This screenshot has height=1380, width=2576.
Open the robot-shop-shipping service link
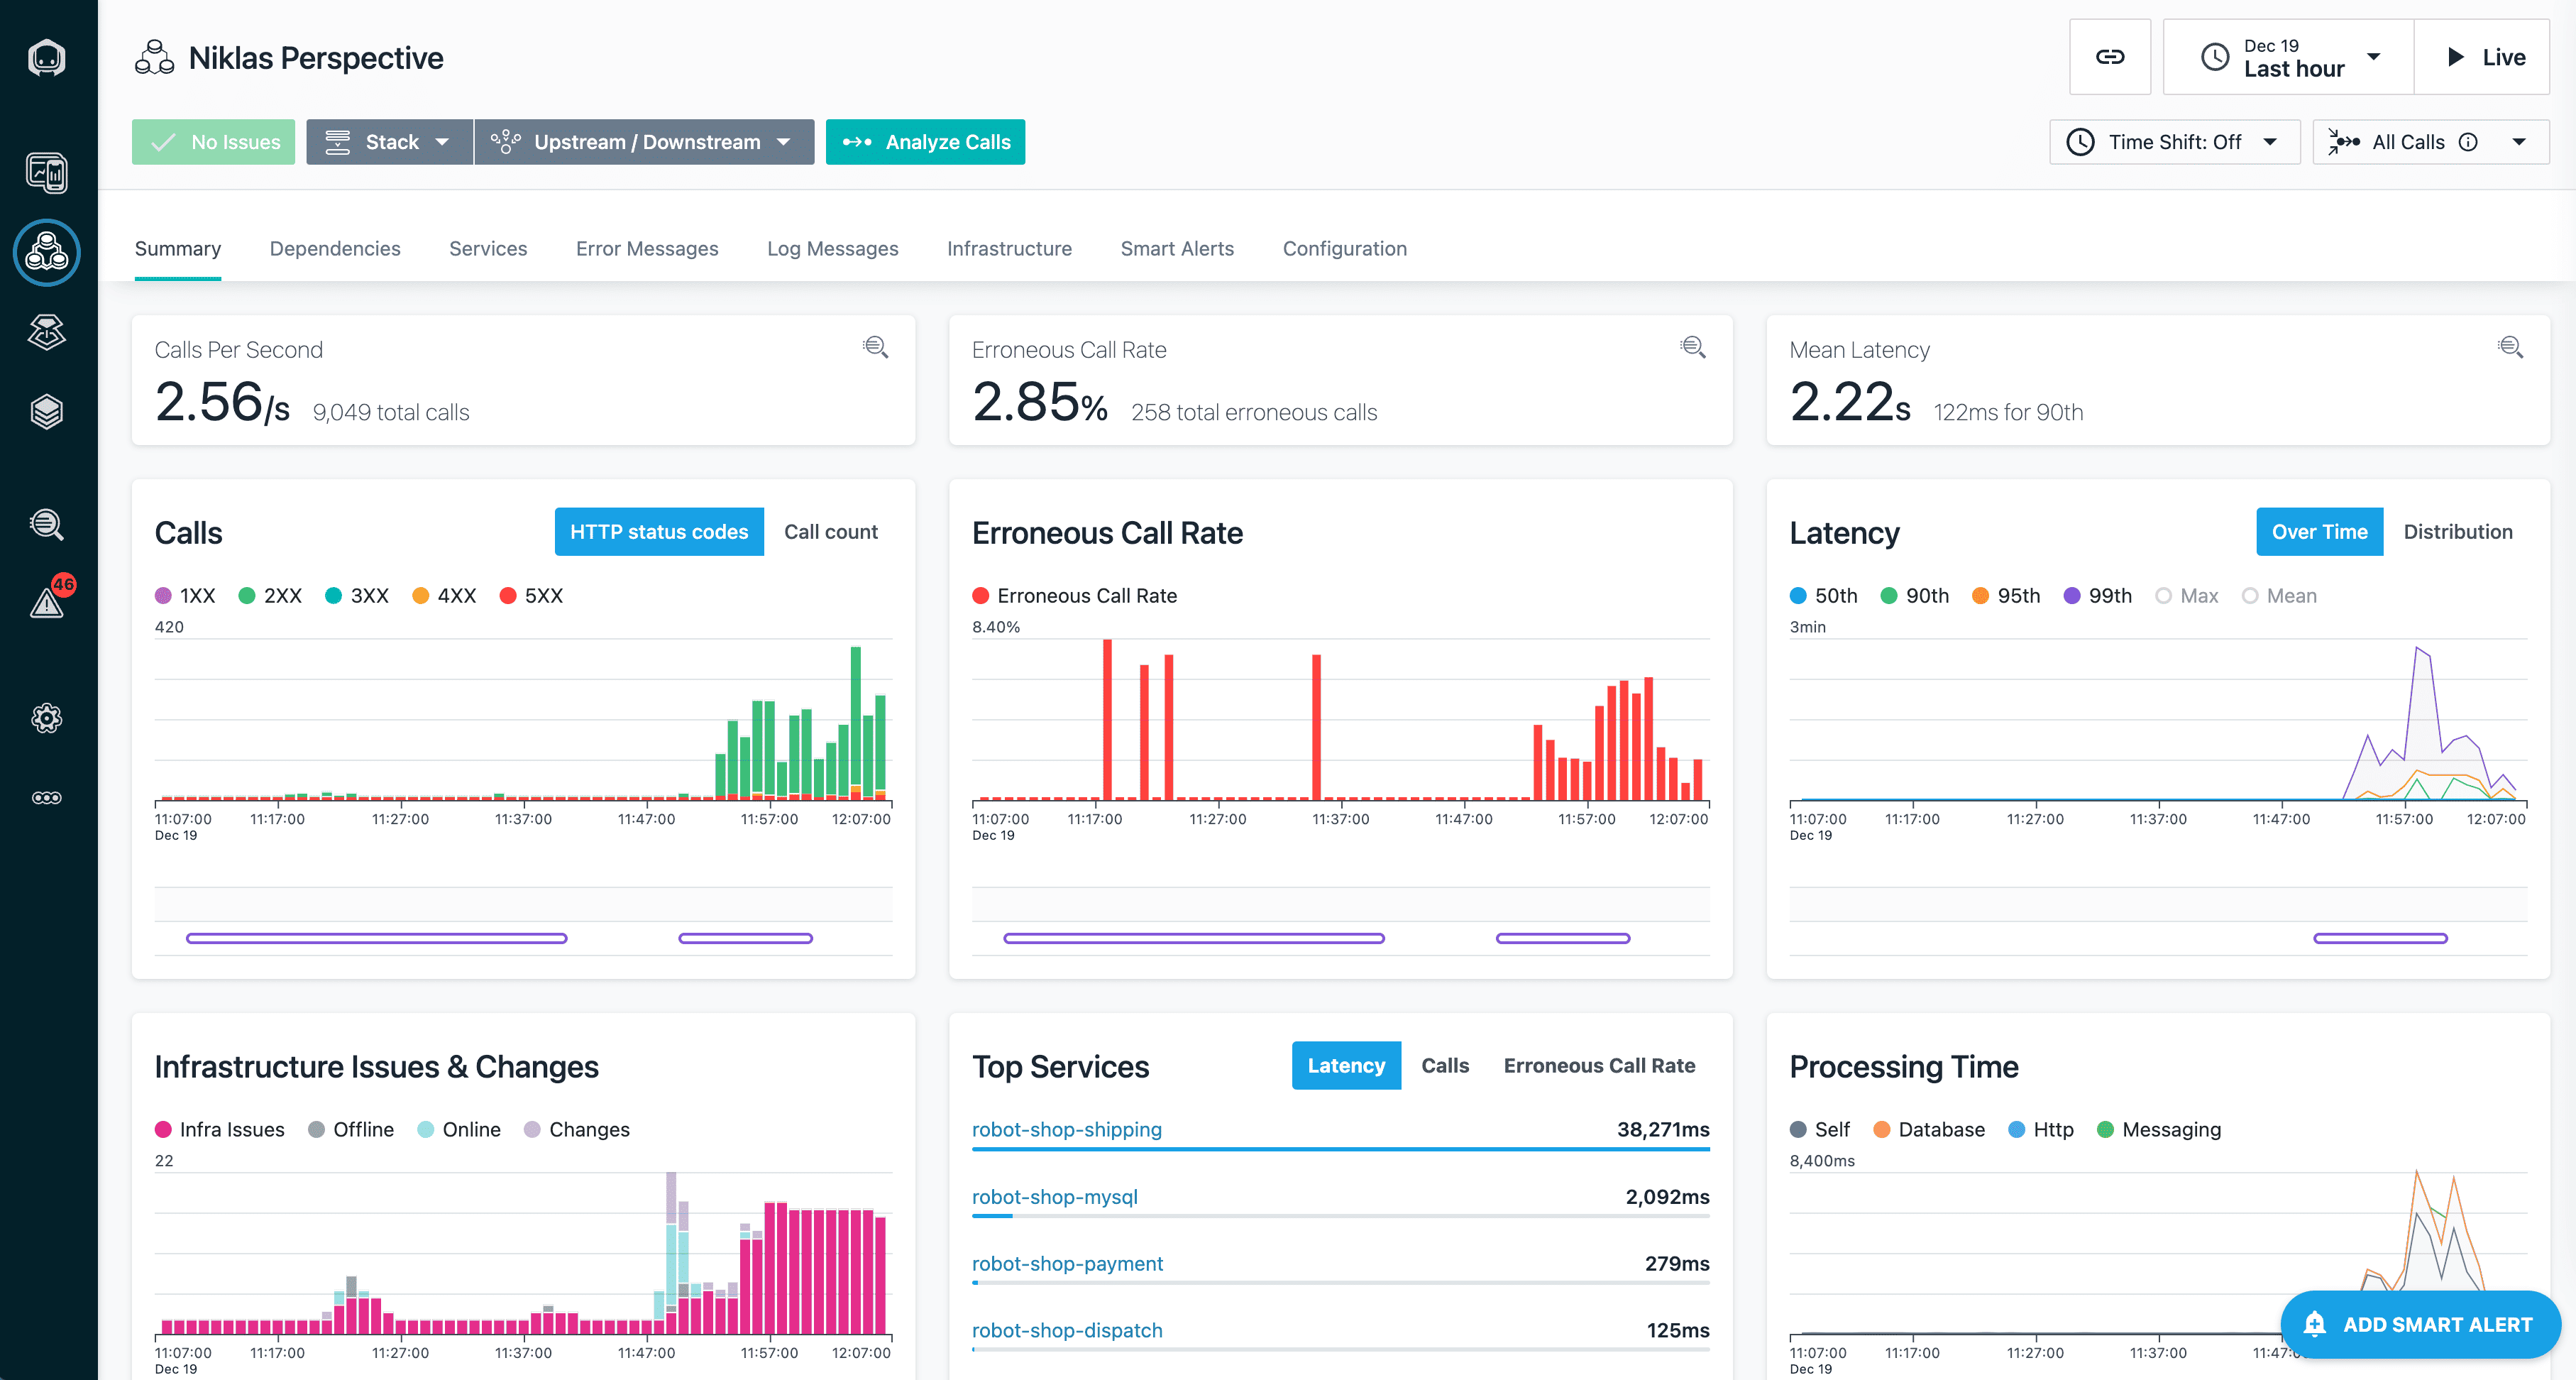(1067, 1129)
